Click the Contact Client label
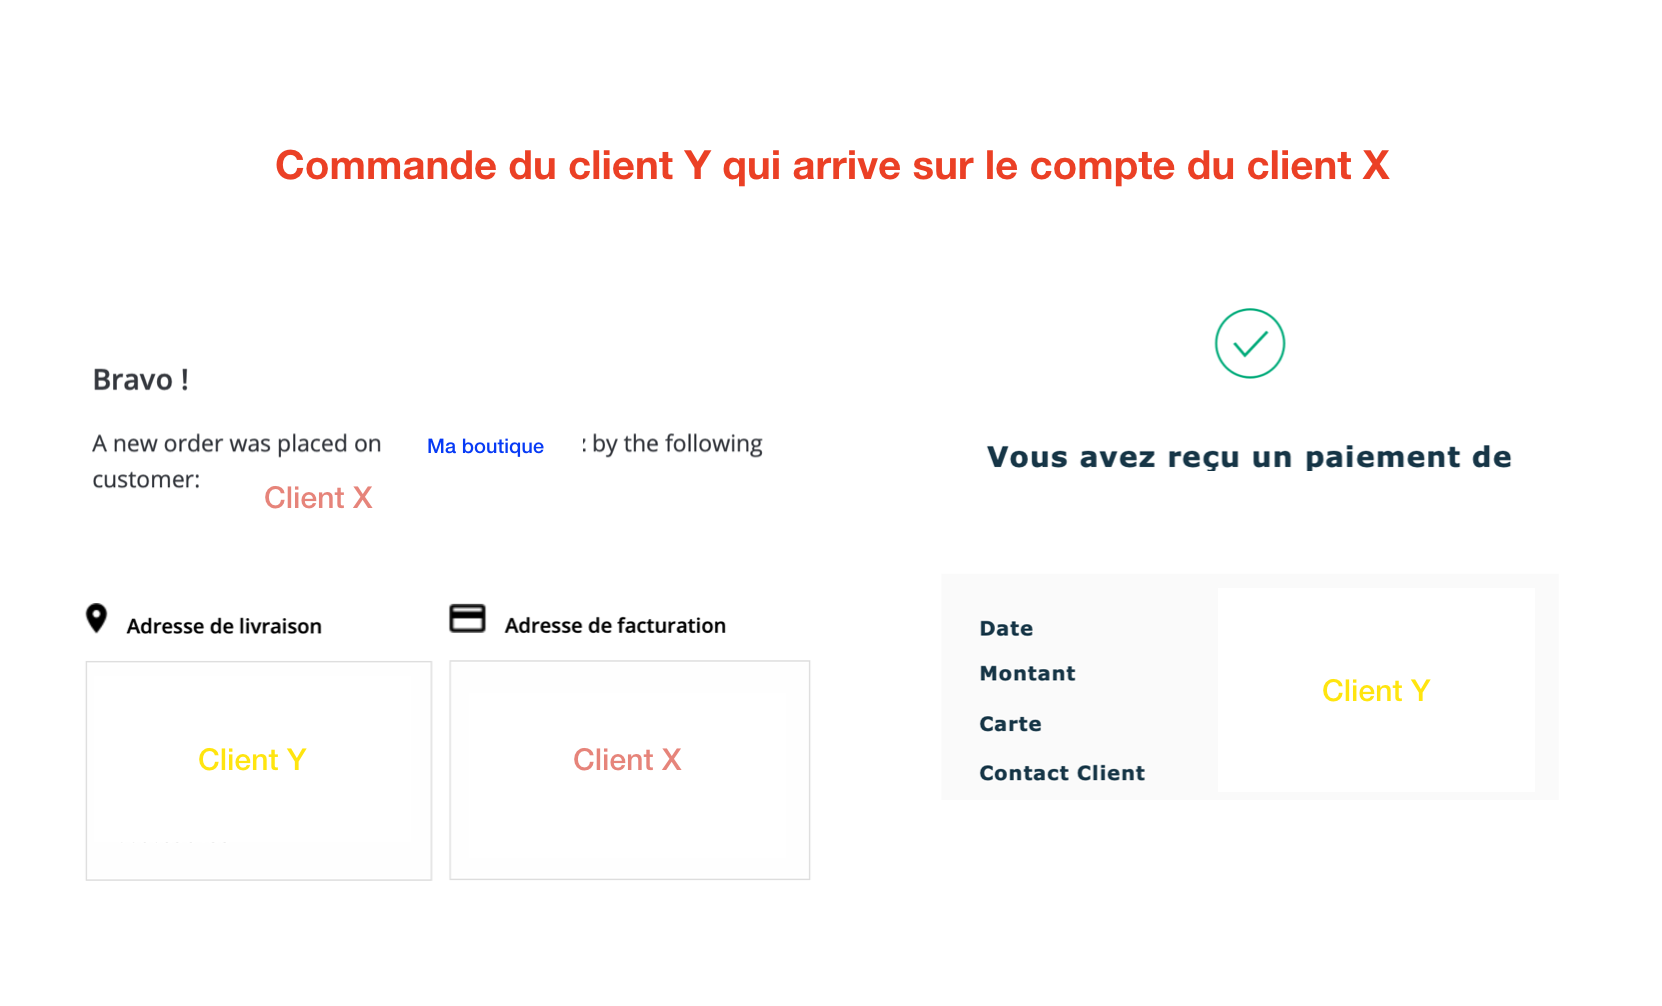Viewport: 1662px width, 1006px height. click(1062, 773)
